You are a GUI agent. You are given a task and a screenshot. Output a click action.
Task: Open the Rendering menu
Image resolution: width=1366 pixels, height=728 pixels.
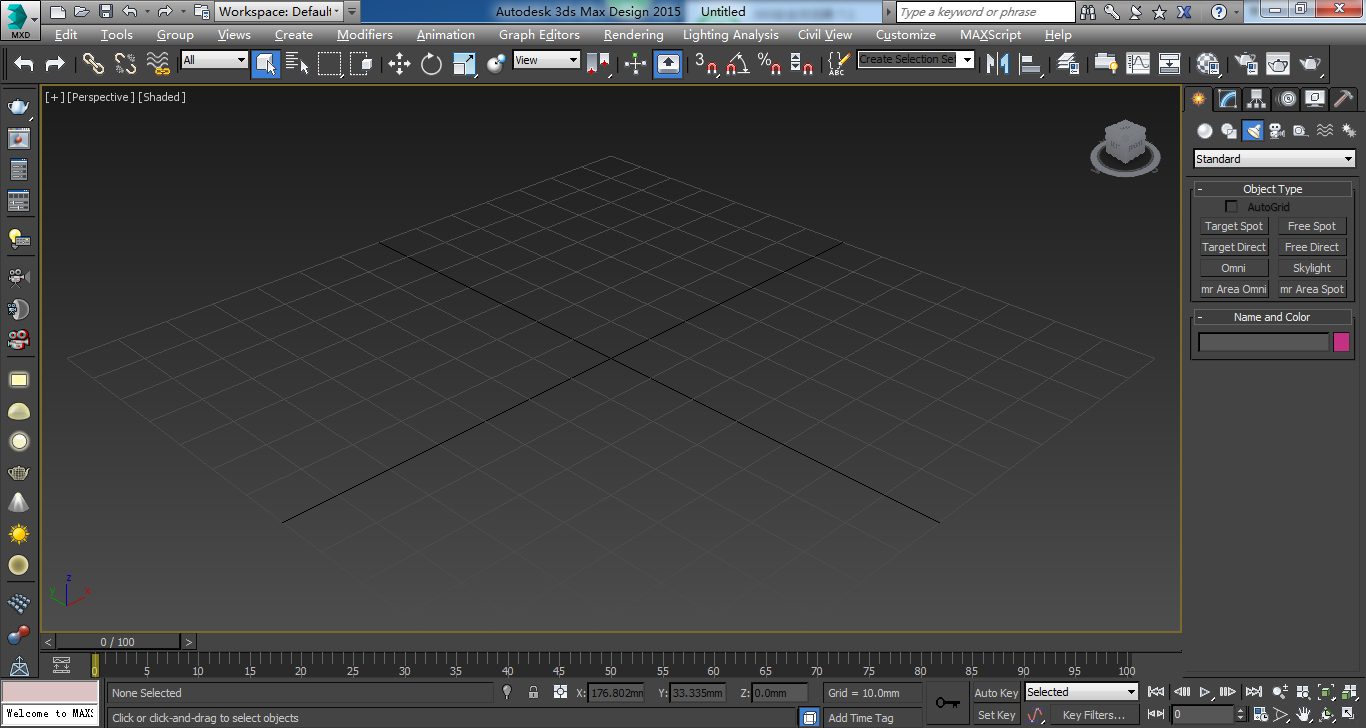click(x=632, y=34)
